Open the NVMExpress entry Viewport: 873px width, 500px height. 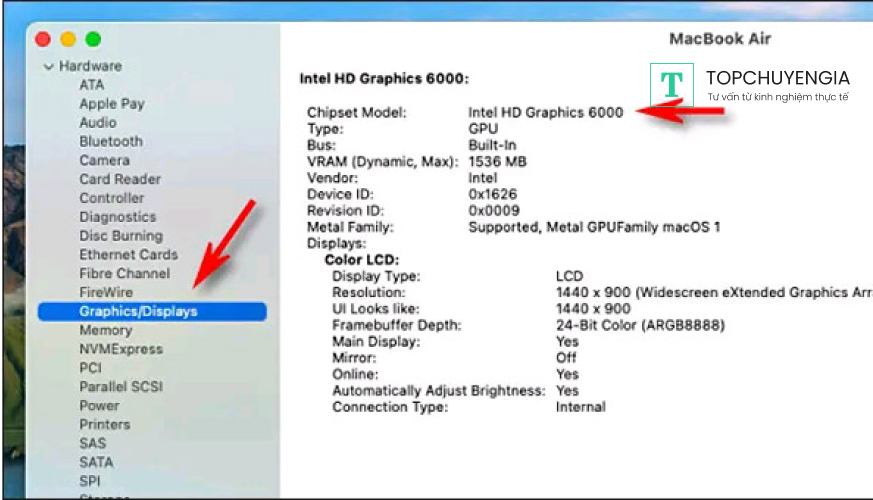[x=121, y=349]
